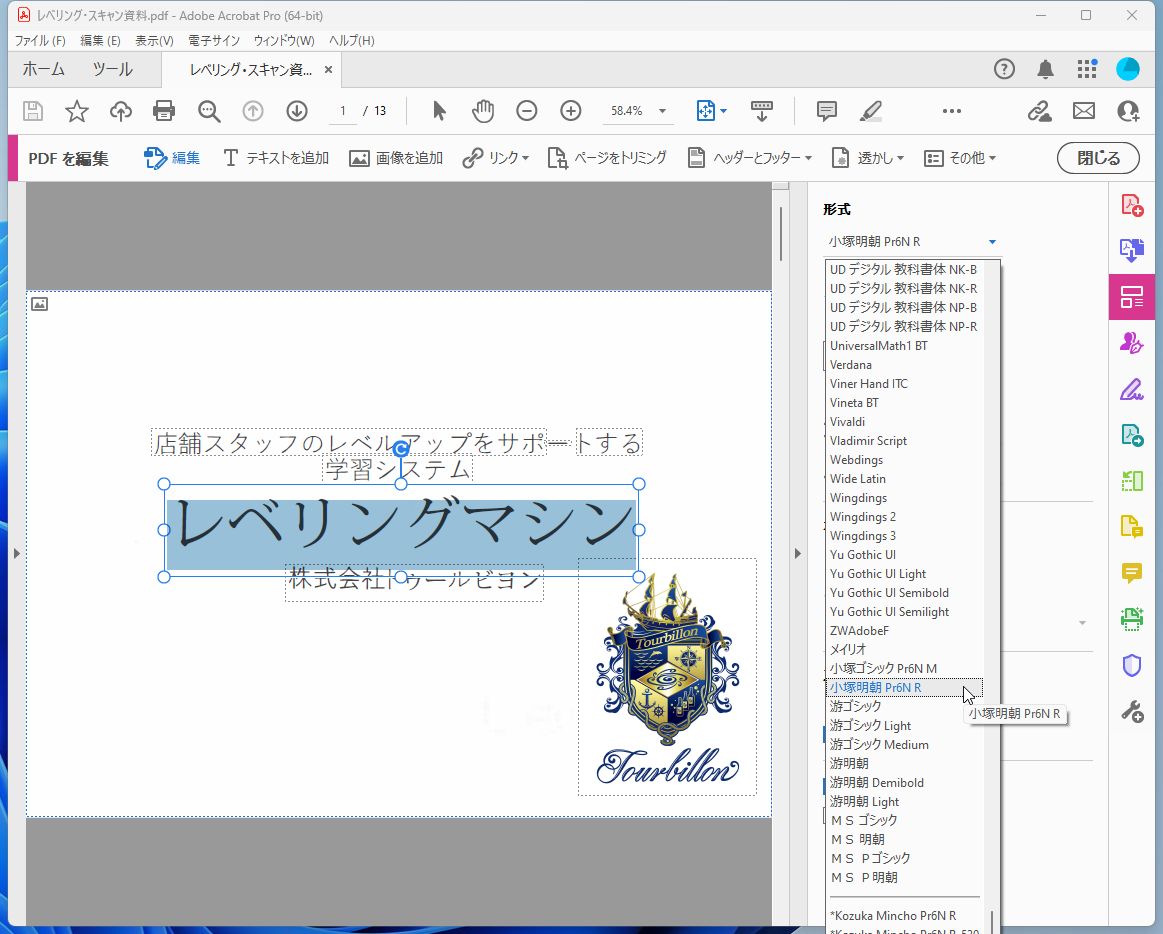The image size is (1163, 934).
Task: Click Add Text button
Action: coord(276,158)
